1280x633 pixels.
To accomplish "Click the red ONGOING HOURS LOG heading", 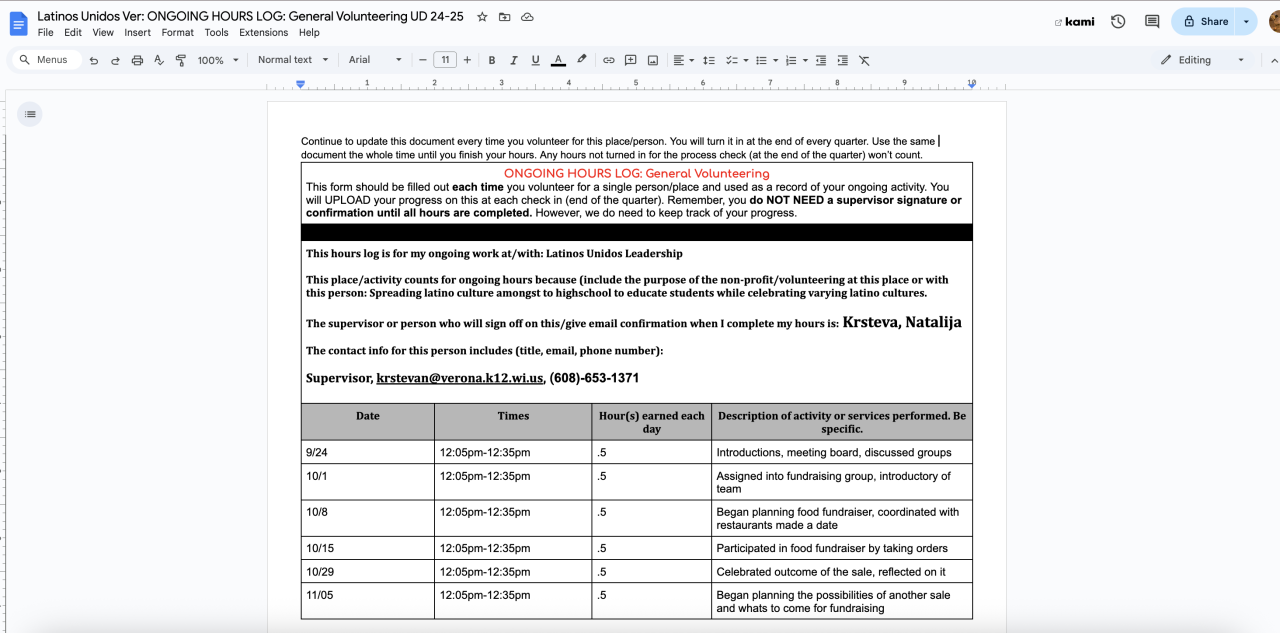I will (637, 173).
